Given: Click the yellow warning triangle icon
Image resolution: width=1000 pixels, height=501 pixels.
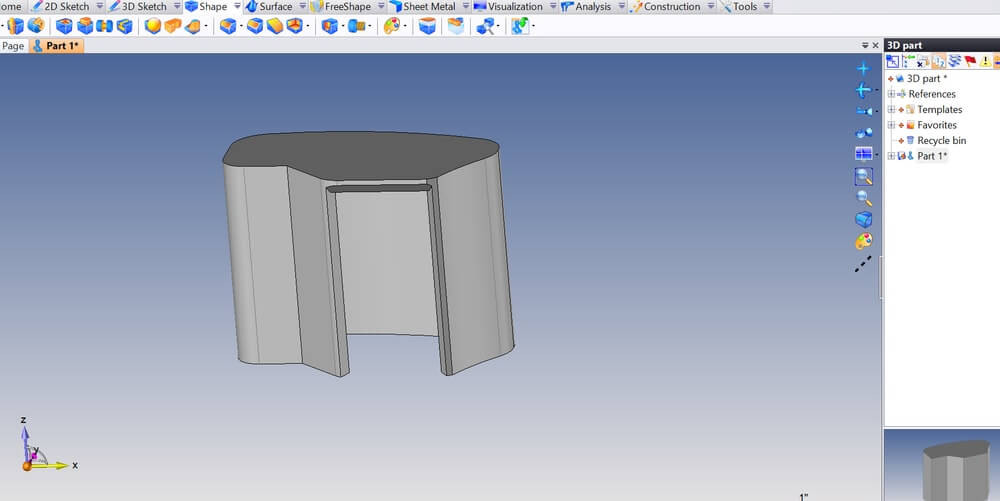Looking at the screenshot, I should click(x=985, y=62).
